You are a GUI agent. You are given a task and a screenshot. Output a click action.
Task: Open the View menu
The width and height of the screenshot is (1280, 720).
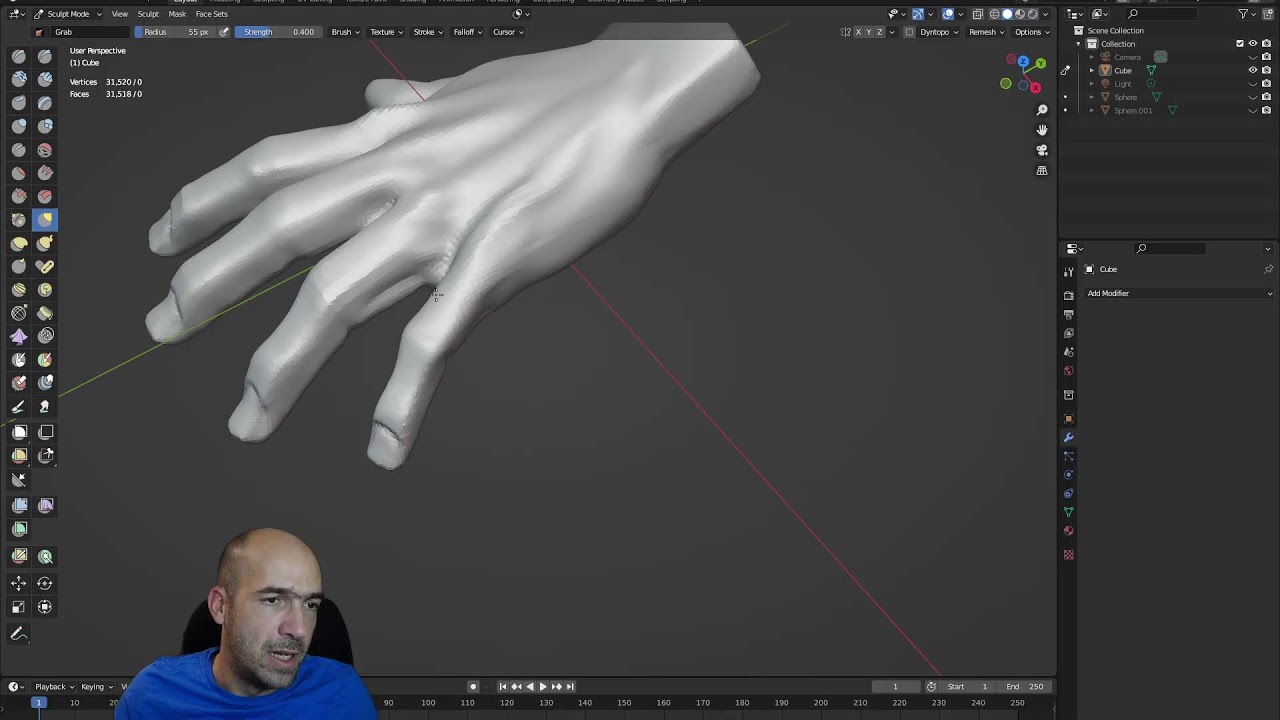(119, 14)
